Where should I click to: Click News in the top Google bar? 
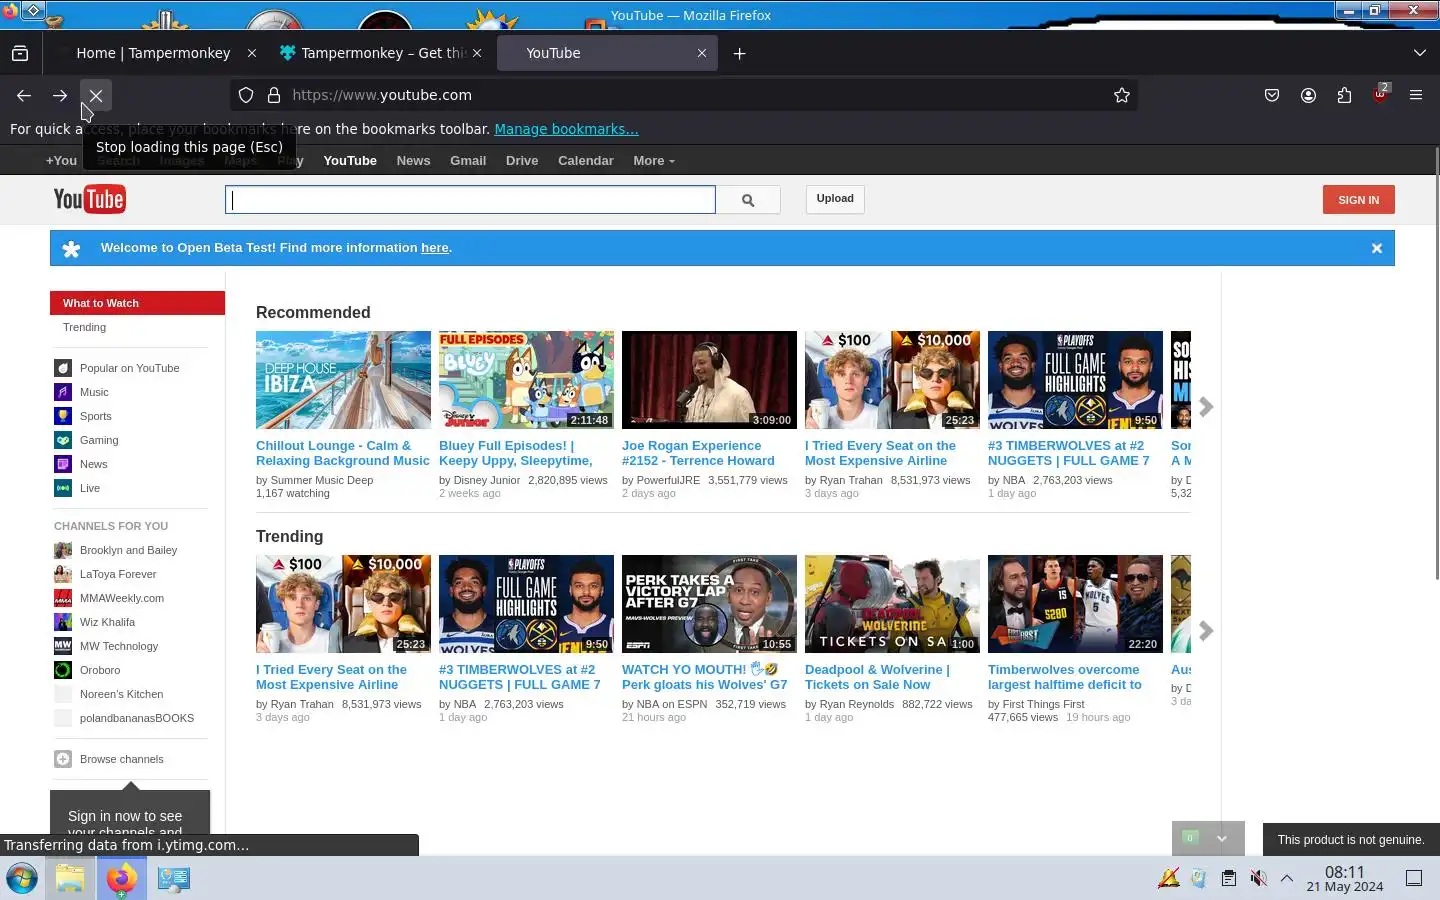pyautogui.click(x=413, y=160)
